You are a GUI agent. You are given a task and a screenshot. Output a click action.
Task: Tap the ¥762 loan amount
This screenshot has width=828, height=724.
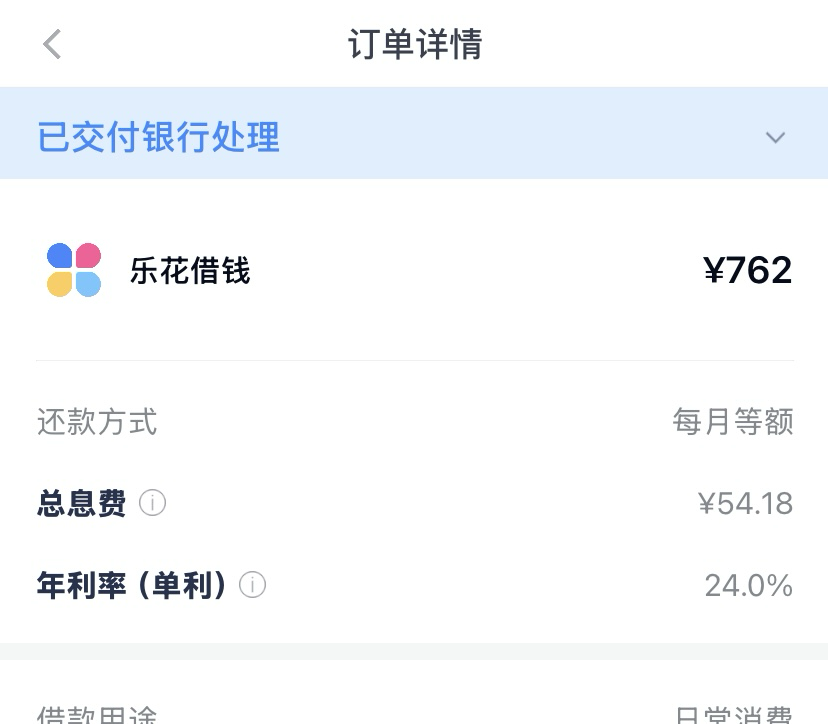pyautogui.click(x=747, y=271)
